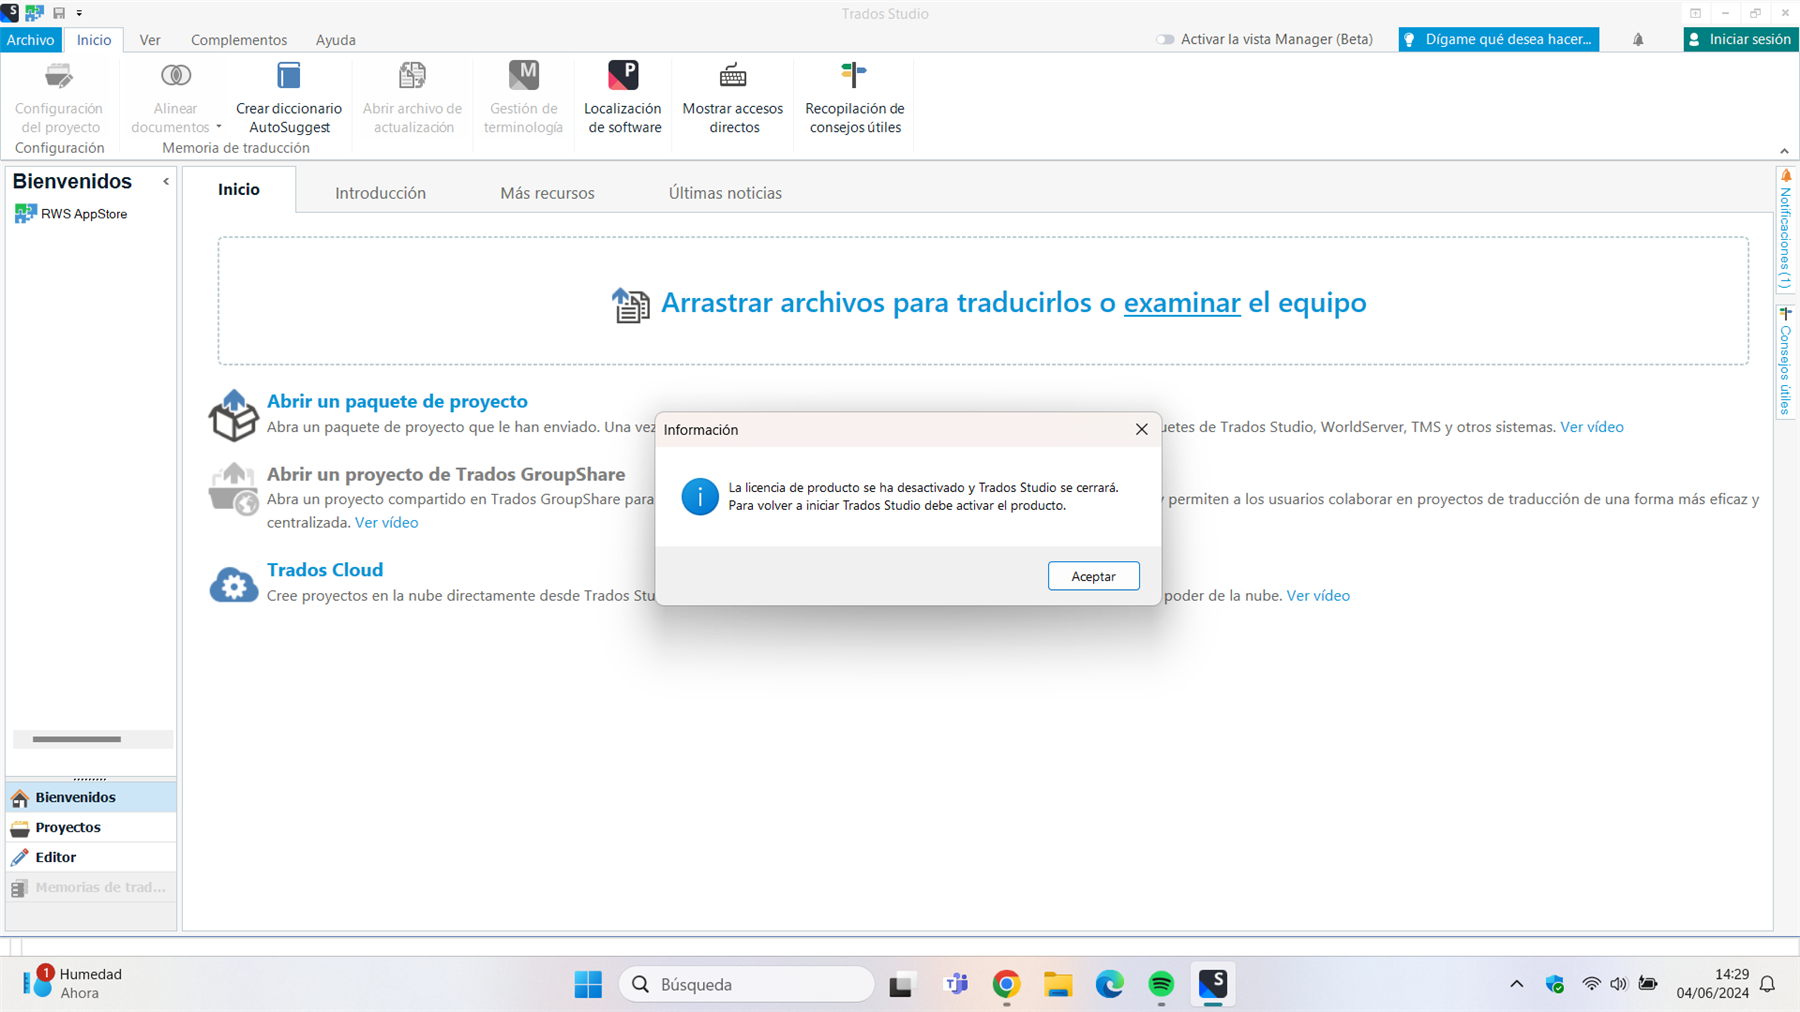Click Aceptar in the Información dialog
Image resolution: width=1800 pixels, height=1012 pixels.
[x=1093, y=576]
